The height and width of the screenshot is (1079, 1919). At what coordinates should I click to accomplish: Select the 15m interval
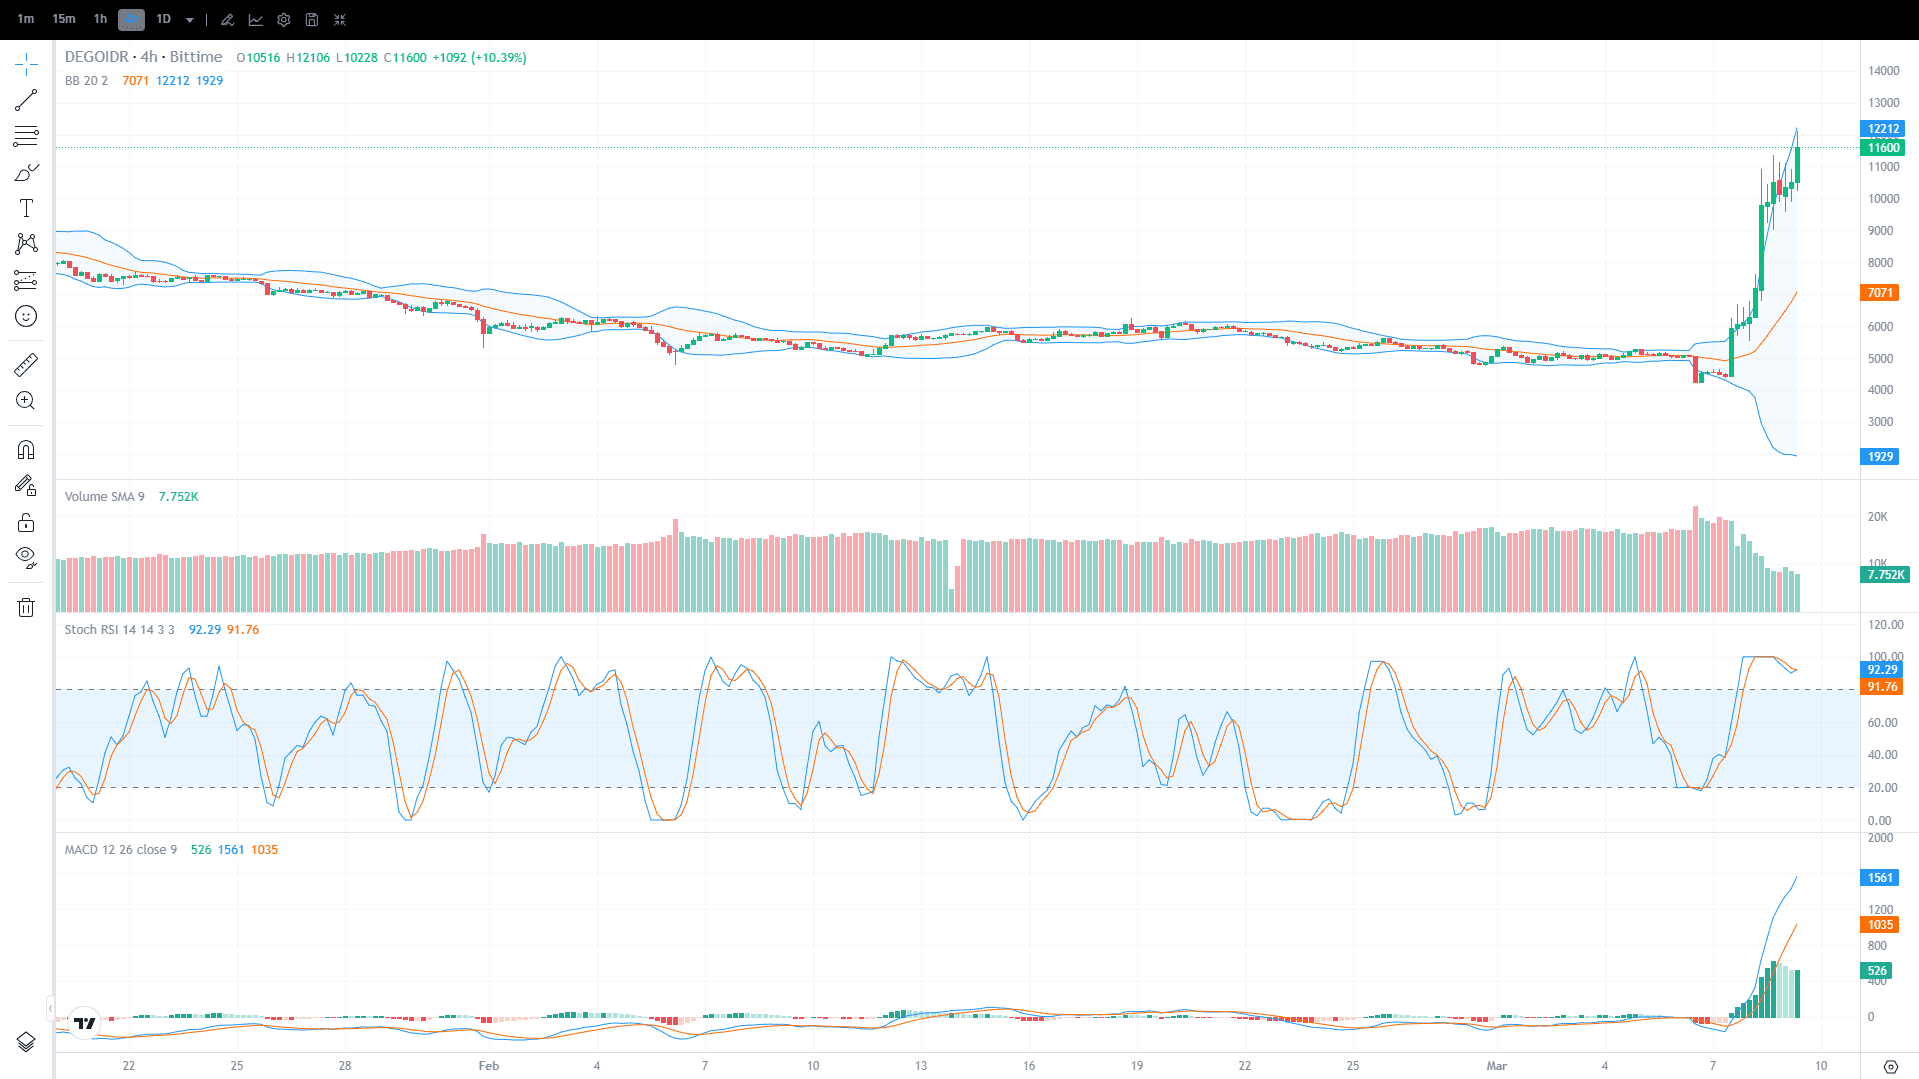pyautogui.click(x=63, y=19)
